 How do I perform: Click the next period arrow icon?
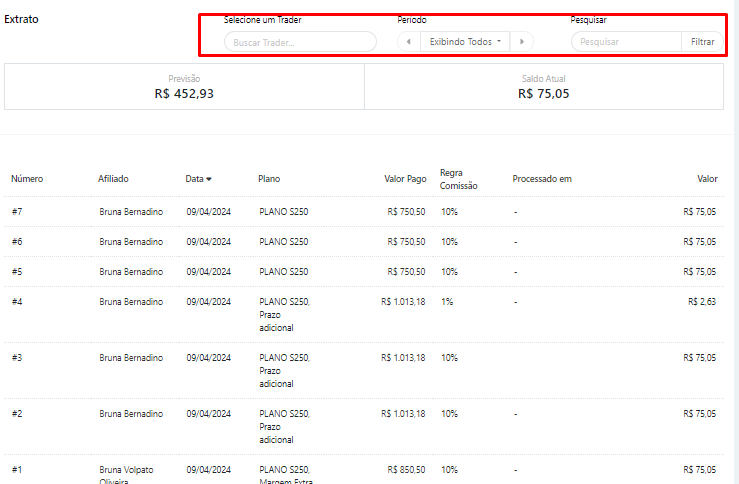click(x=521, y=42)
